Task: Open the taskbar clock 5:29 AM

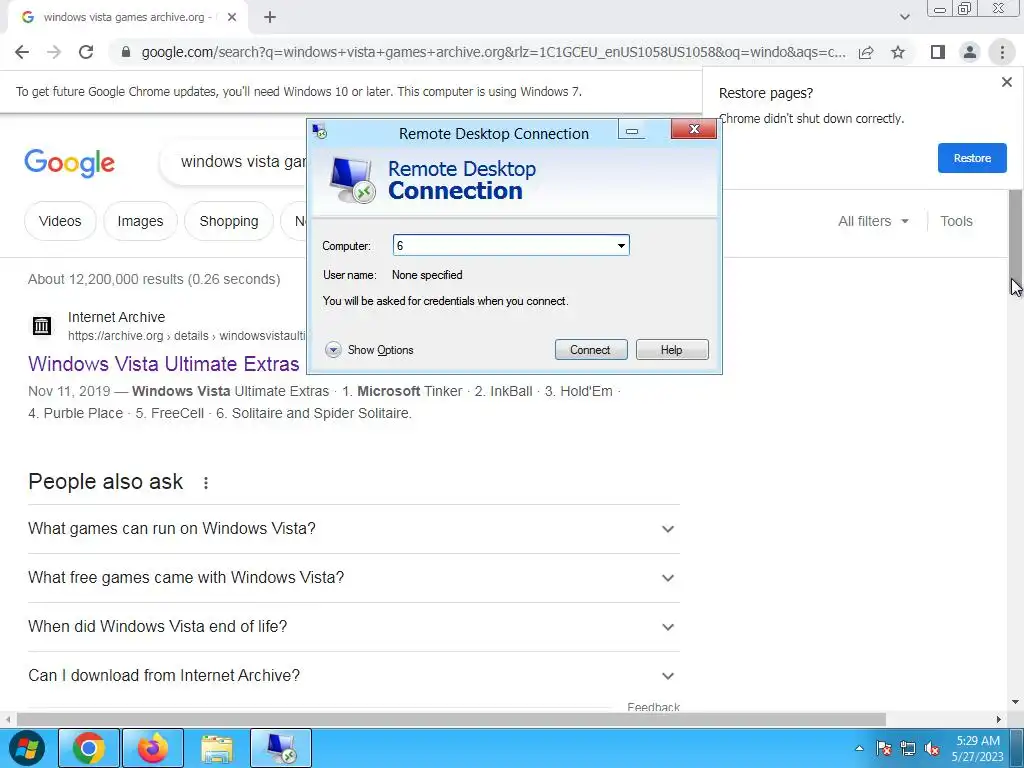Action: pos(978,748)
